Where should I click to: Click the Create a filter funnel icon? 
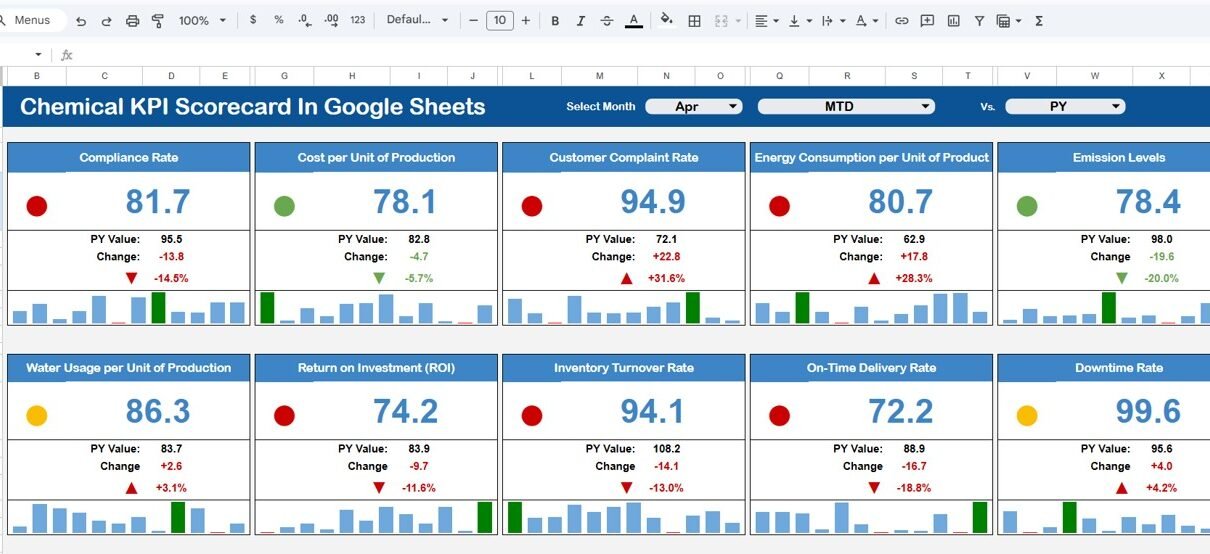(979, 21)
